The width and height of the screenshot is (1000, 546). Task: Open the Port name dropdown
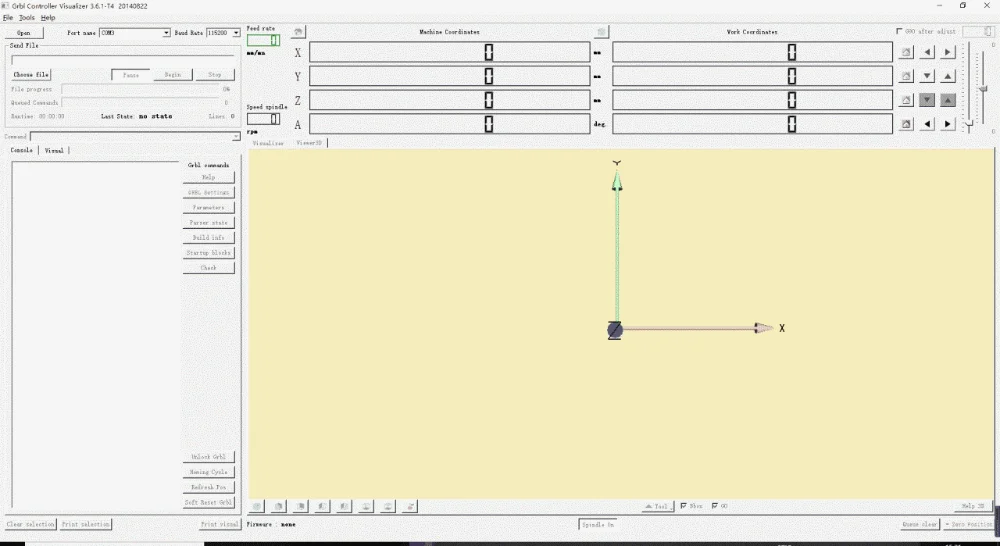pyautogui.click(x=135, y=33)
